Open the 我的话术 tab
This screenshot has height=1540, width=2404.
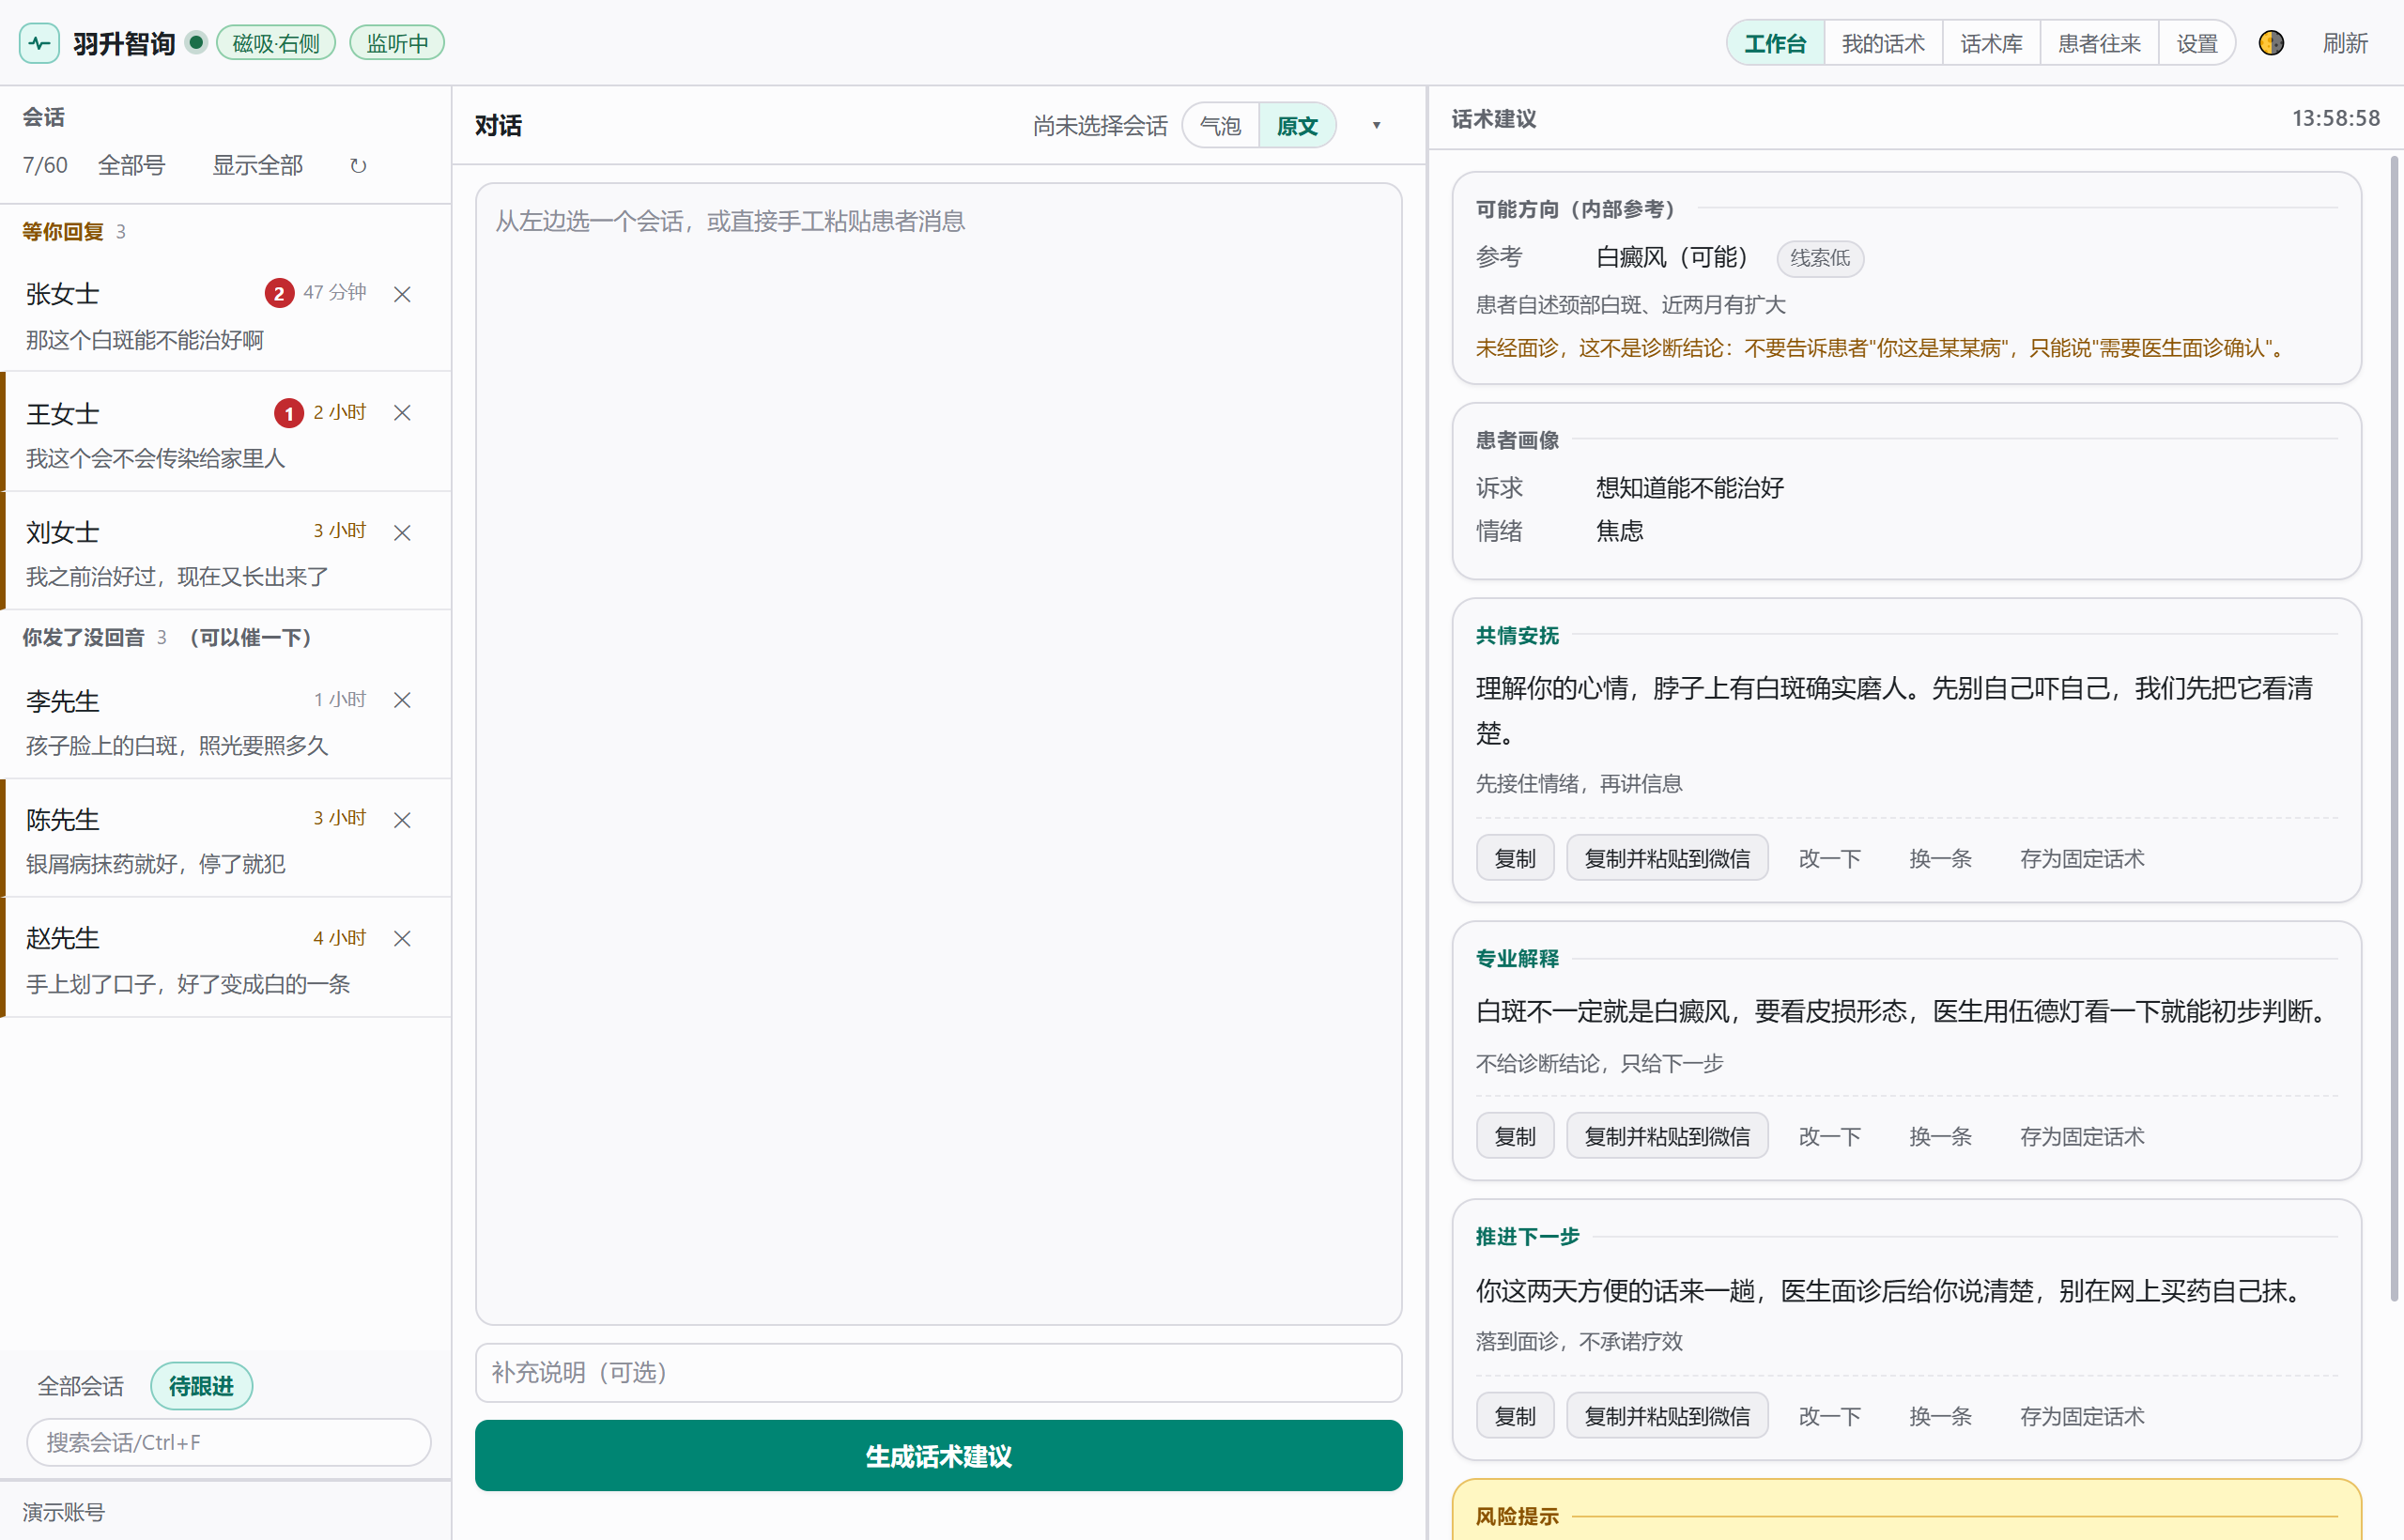tap(1883, 43)
